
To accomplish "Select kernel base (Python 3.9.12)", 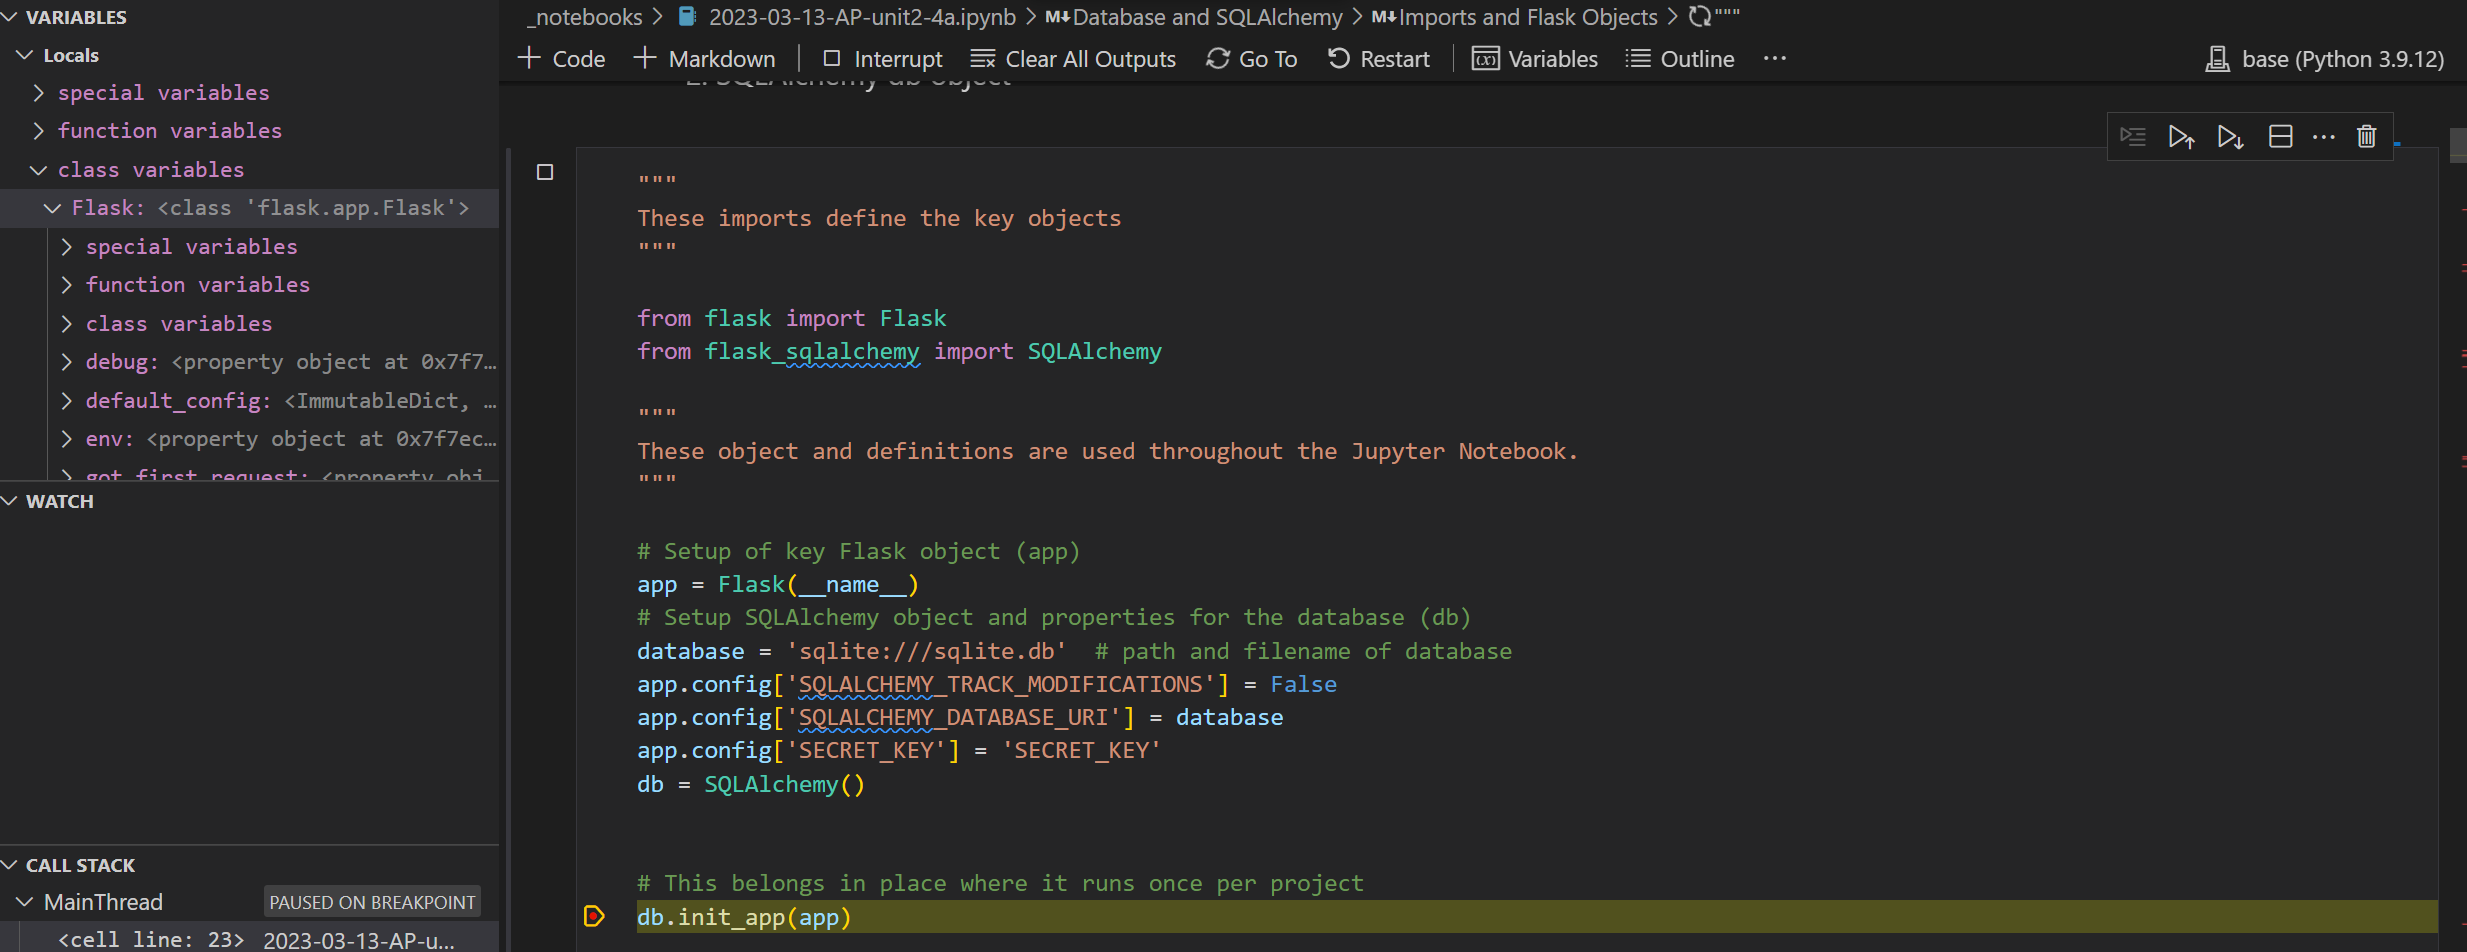I will [x=2325, y=59].
